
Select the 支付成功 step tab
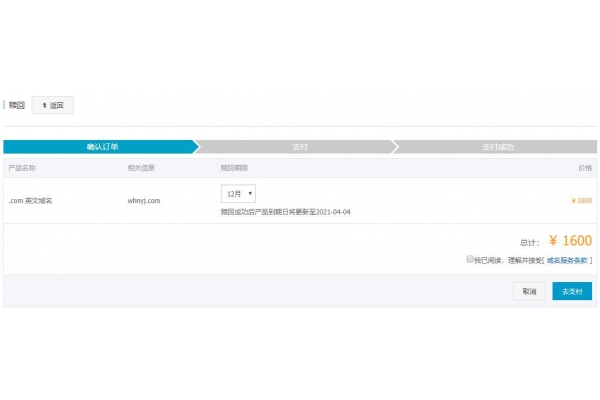pyautogui.click(x=497, y=147)
